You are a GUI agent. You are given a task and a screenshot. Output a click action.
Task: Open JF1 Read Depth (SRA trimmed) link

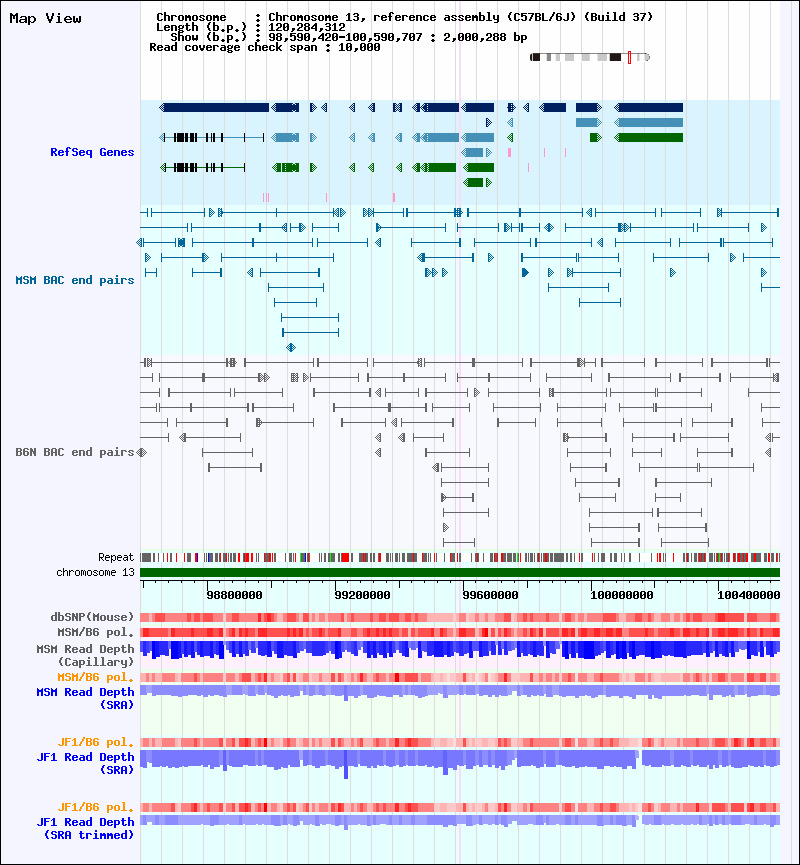pos(86,829)
